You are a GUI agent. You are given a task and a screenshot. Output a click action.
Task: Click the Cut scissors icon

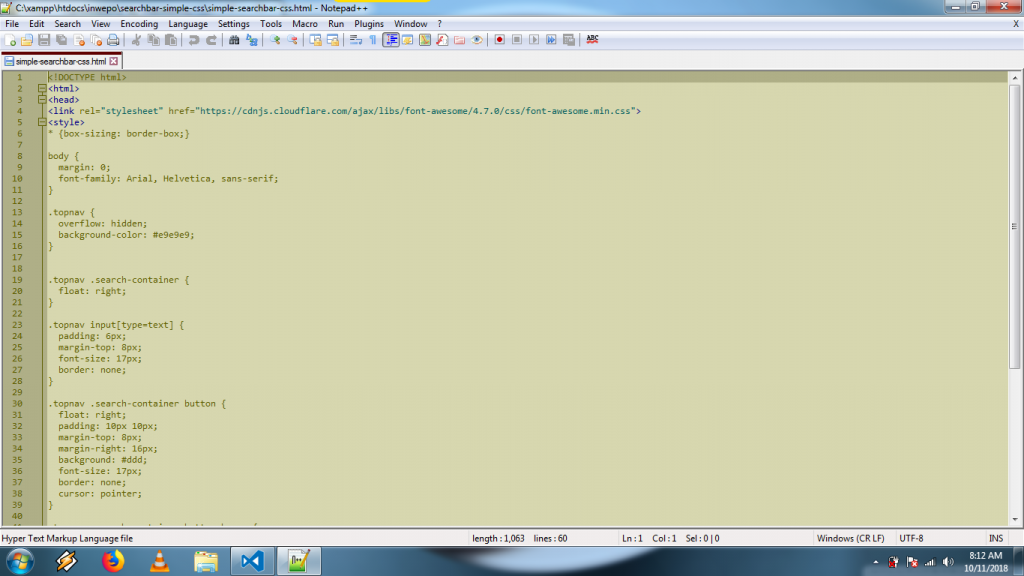click(x=136, y=40)
